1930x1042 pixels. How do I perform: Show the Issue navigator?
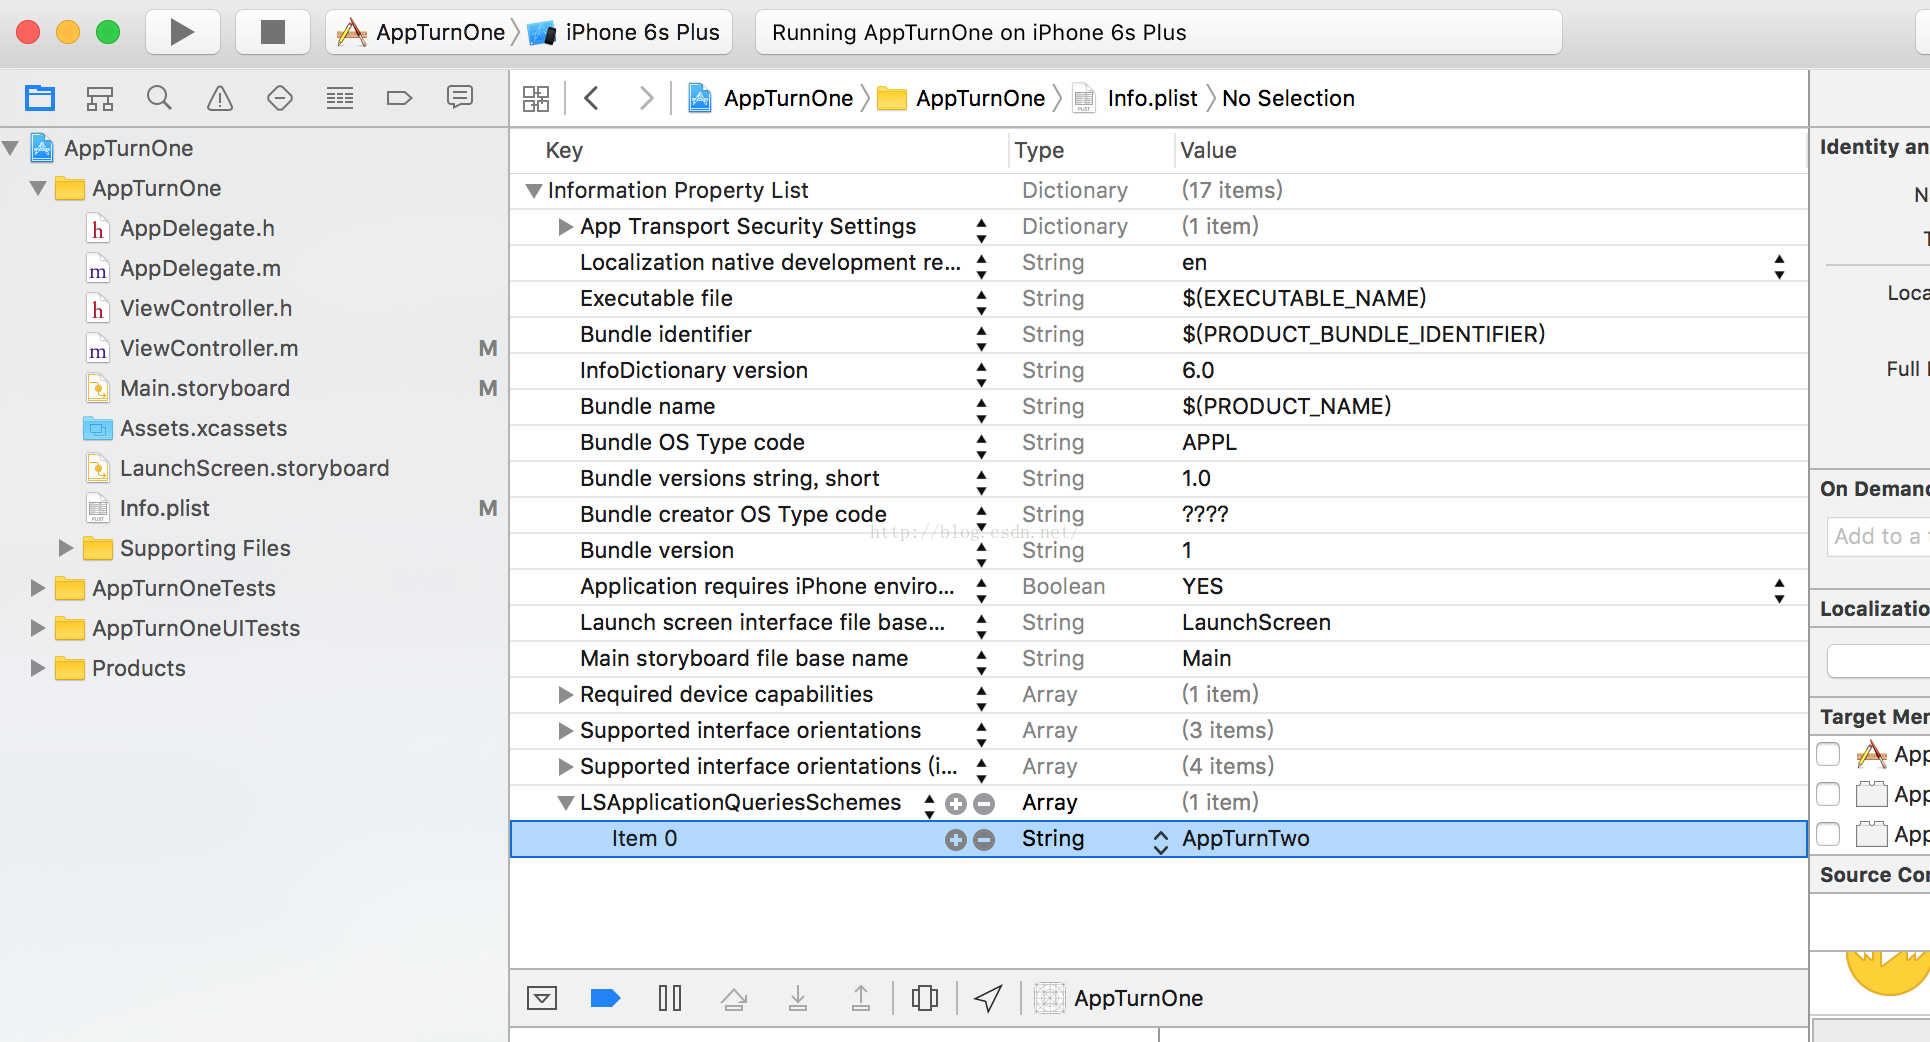click(x=220, y=98)
